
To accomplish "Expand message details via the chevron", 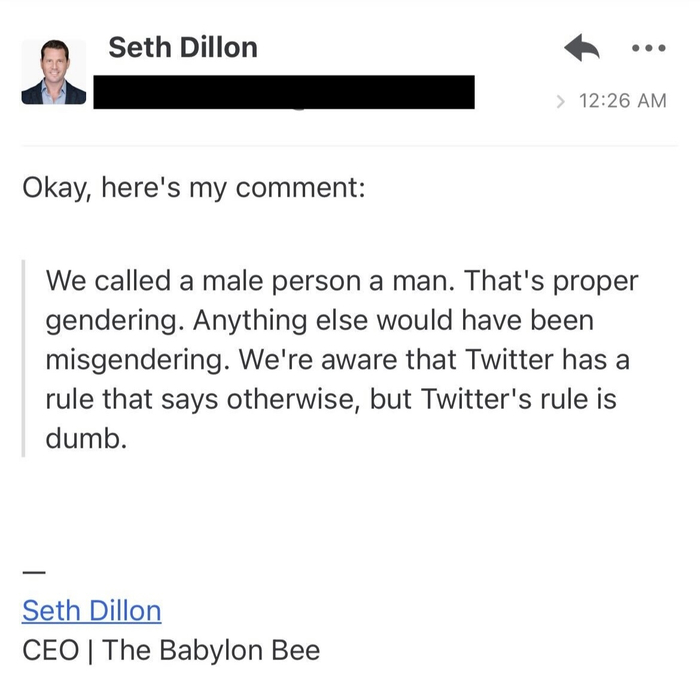I will (x=560, y=101).
